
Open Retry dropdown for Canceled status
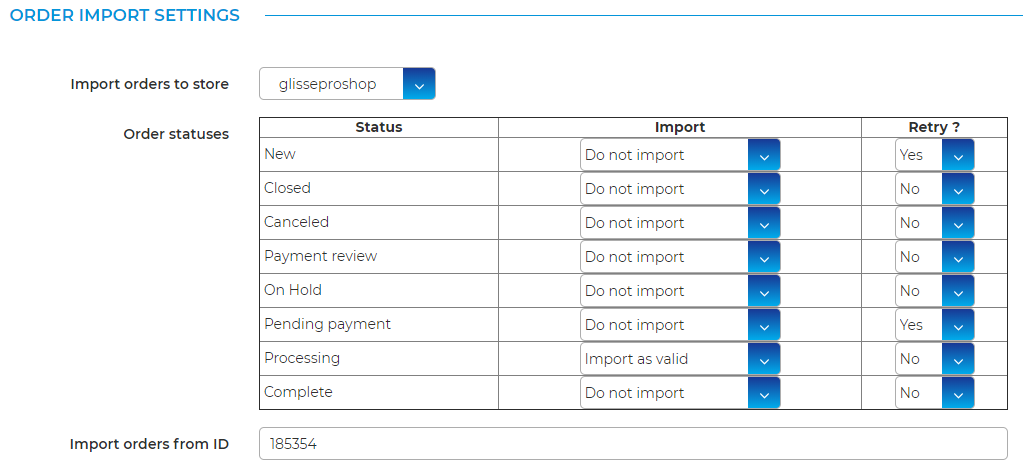coord(934,223)
